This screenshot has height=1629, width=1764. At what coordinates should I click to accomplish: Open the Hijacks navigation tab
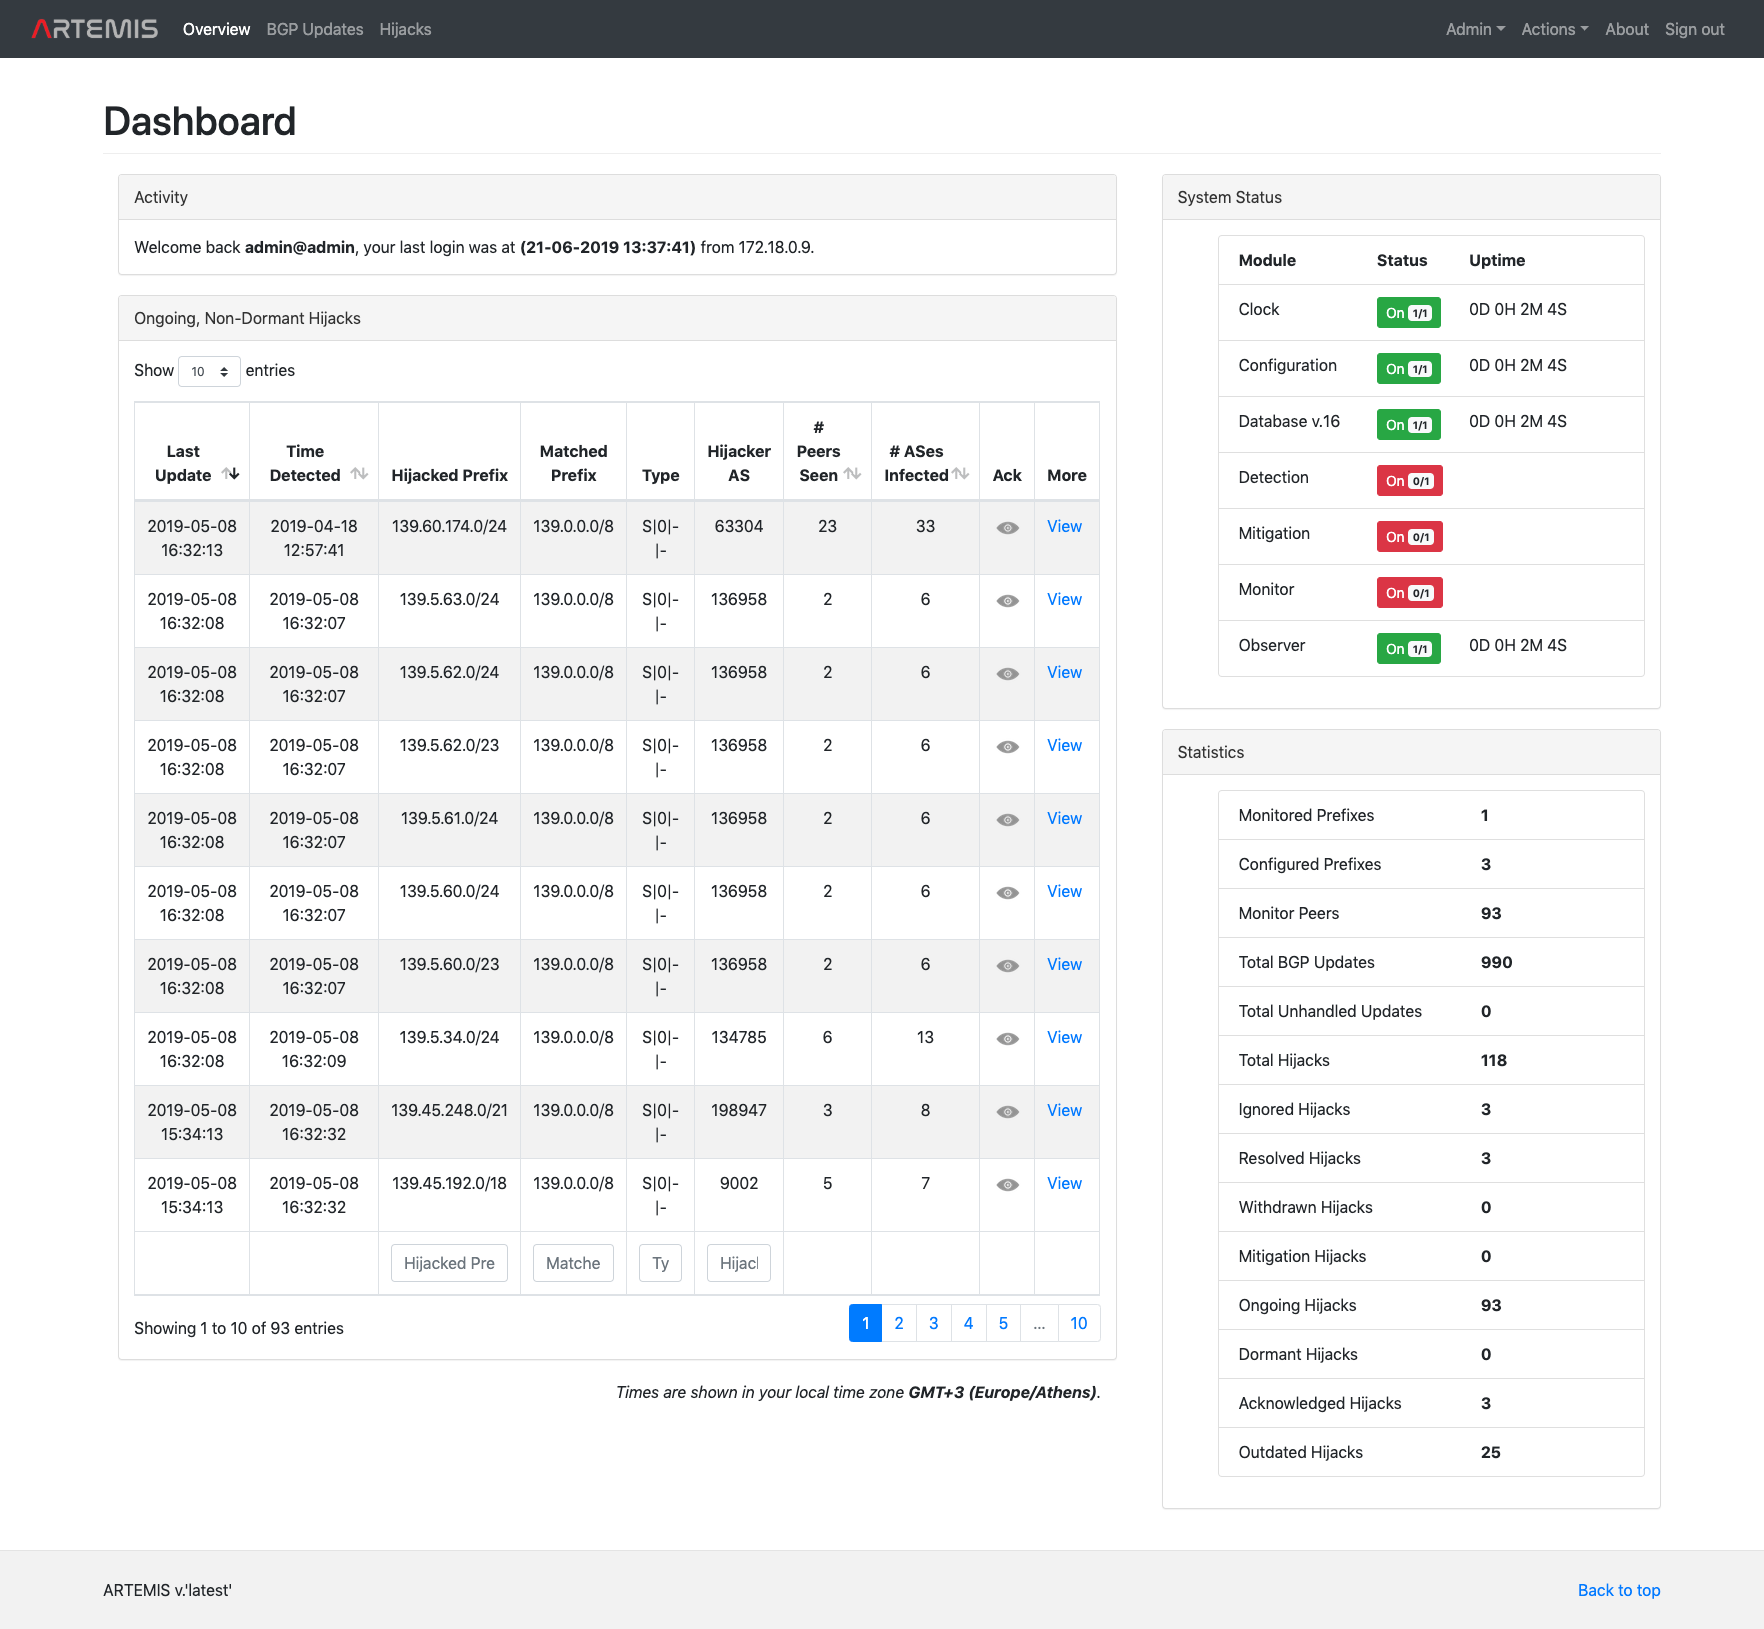[404, 29]
